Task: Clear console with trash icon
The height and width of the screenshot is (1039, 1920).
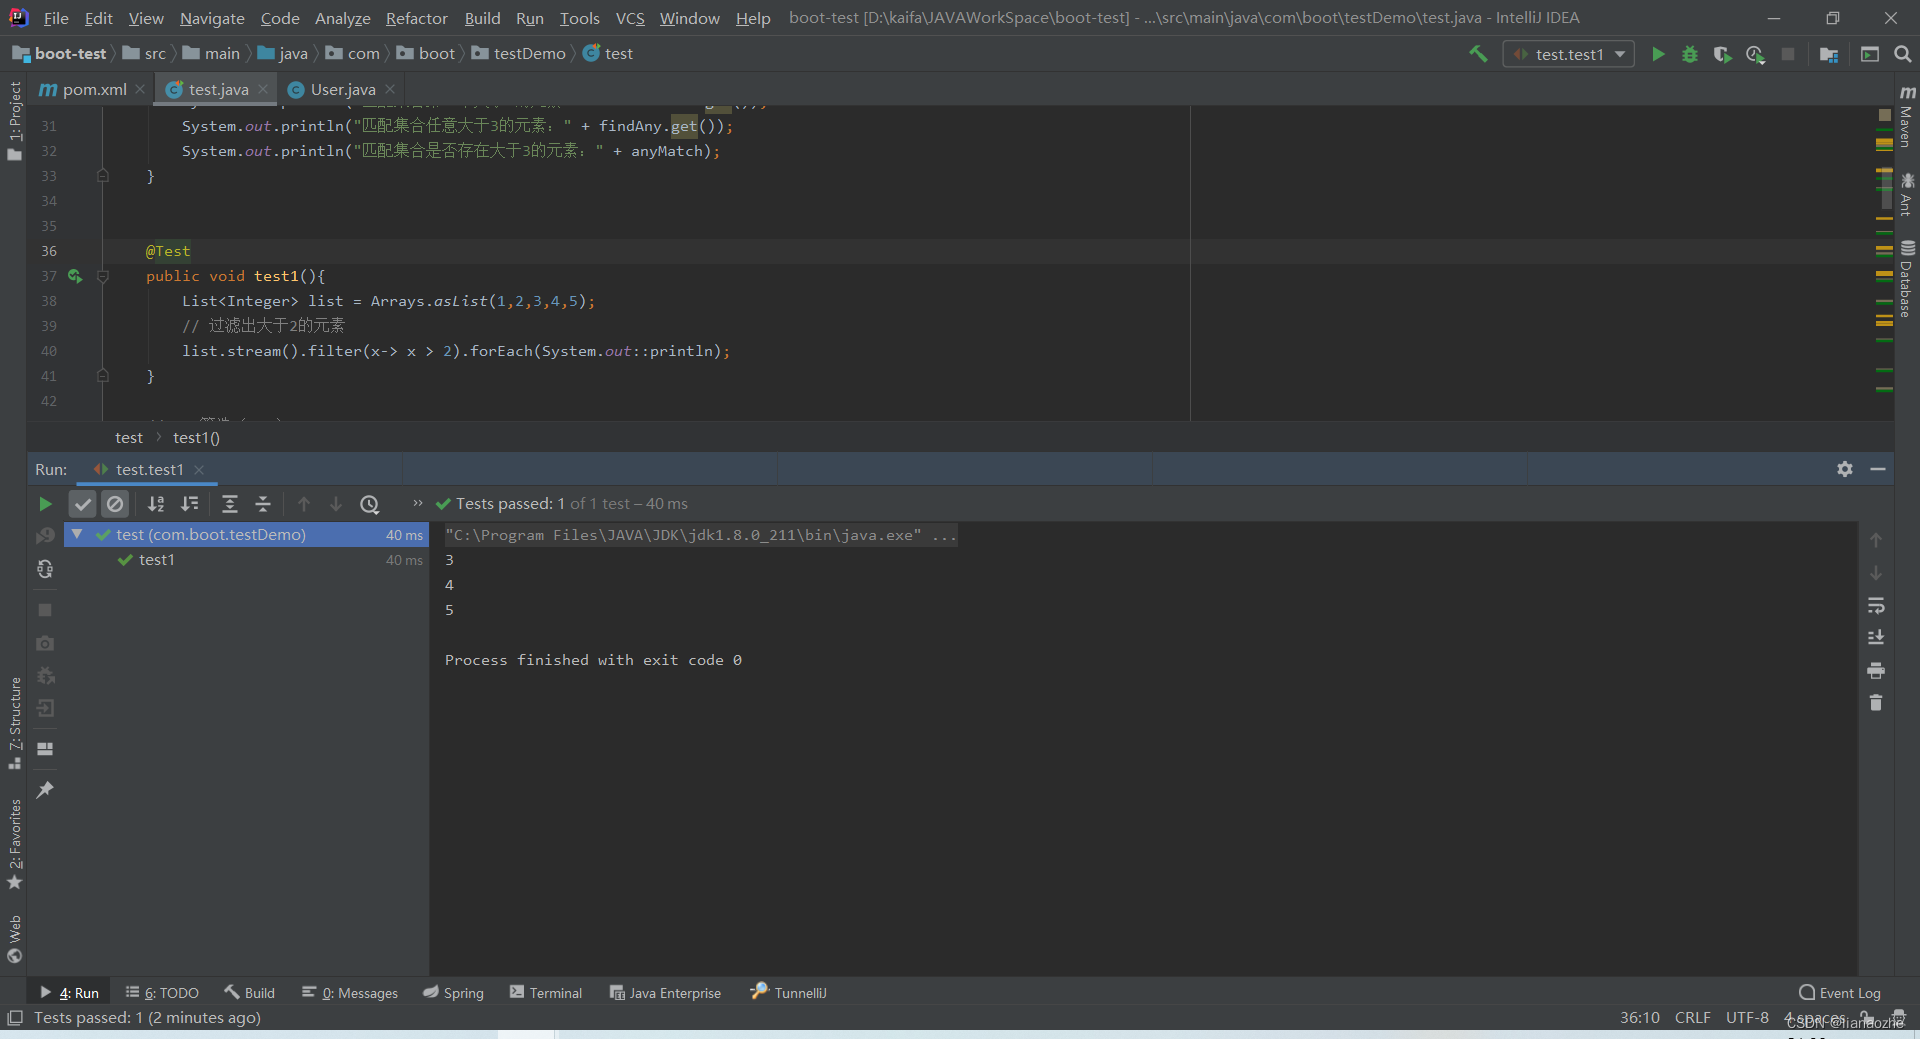Action: (1876, 703)
